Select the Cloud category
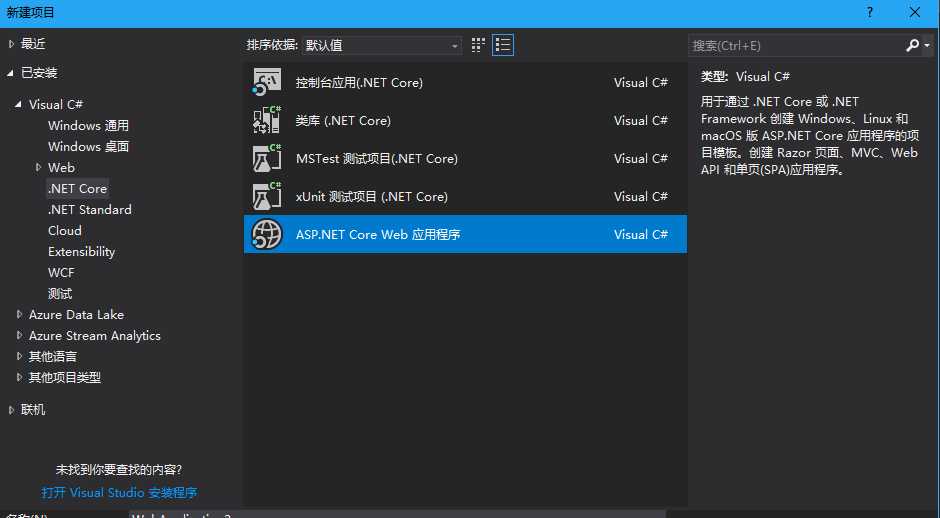 (65, 230)
